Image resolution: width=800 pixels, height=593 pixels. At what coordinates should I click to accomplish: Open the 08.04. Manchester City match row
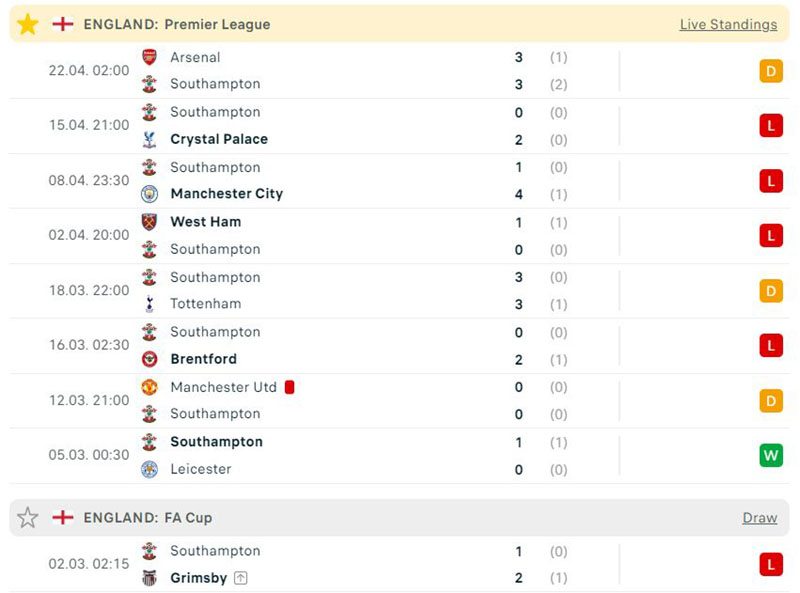pyautogui.click(x=400, y=181)
